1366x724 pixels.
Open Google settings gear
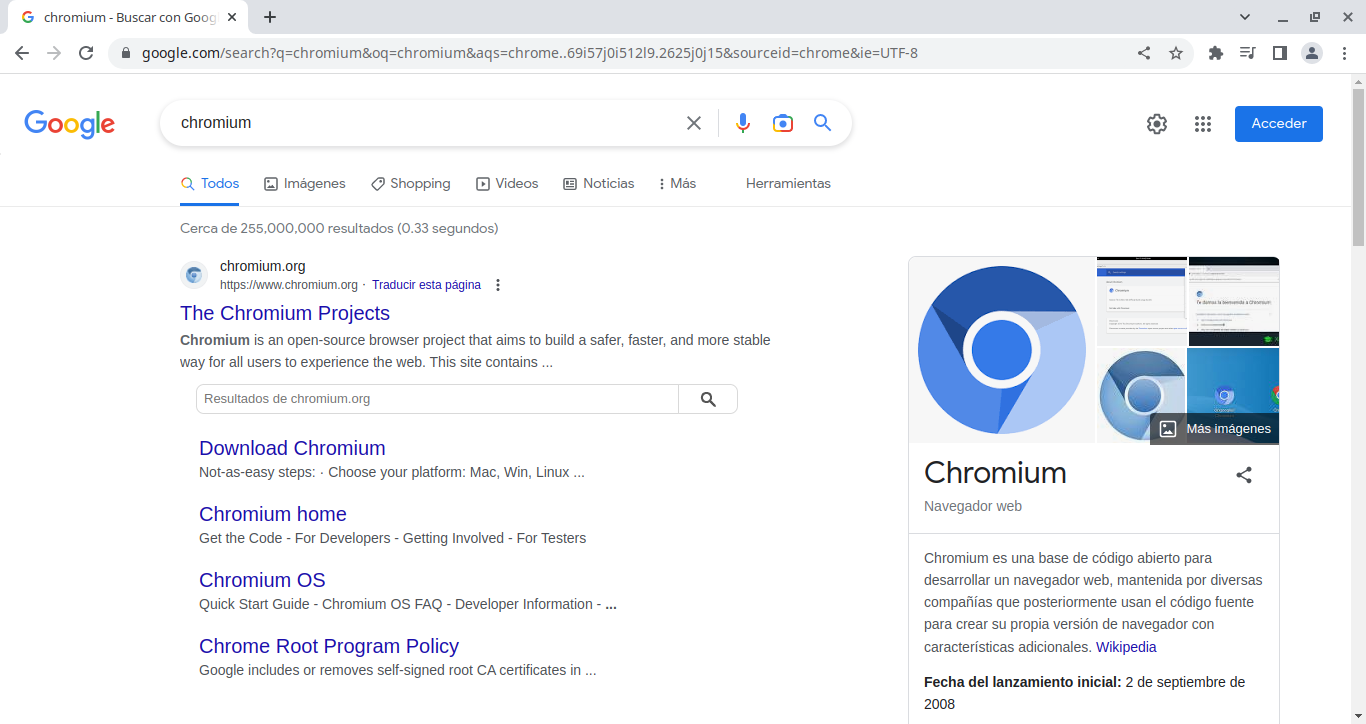(1157, 124)
